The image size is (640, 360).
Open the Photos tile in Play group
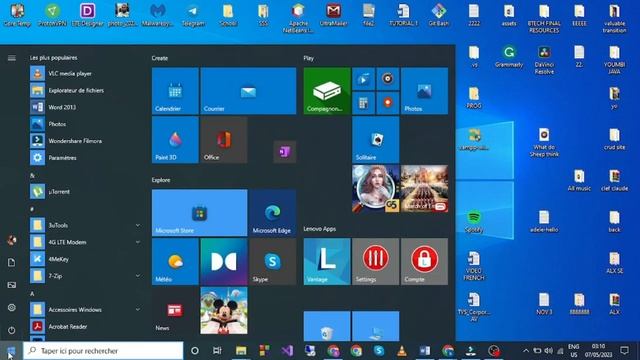pyautogui.click(x=424, y=91)
